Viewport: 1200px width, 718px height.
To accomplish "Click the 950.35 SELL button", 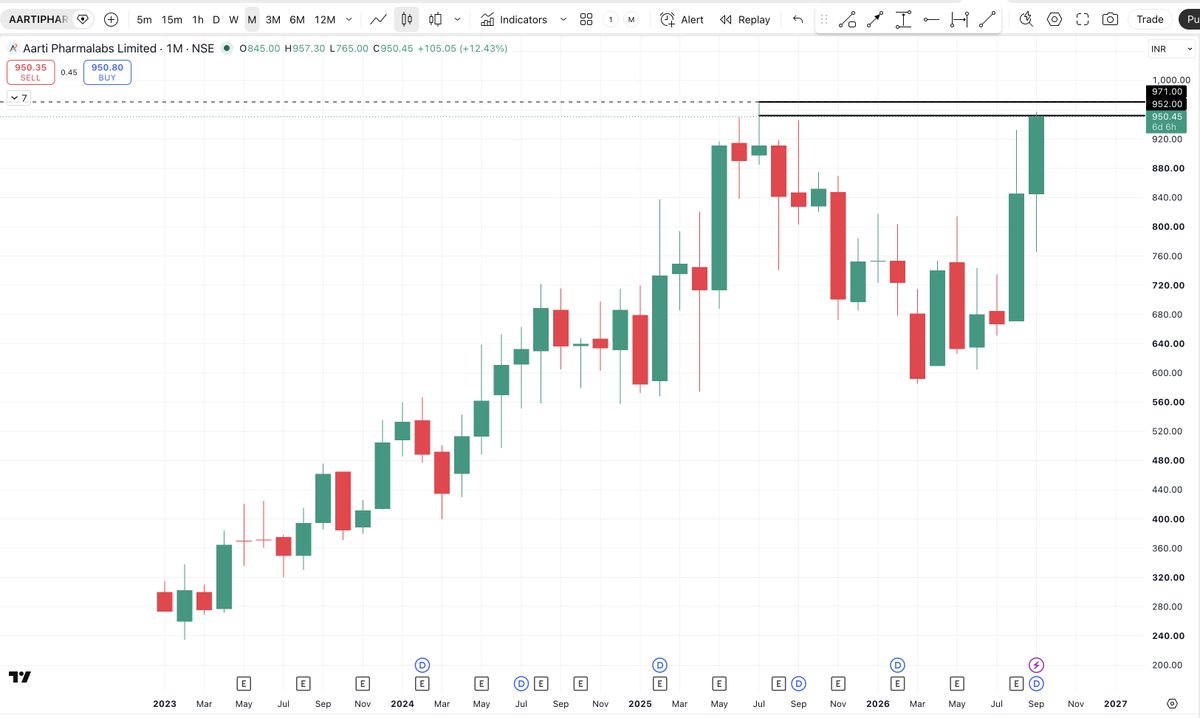I will [30, 72].
